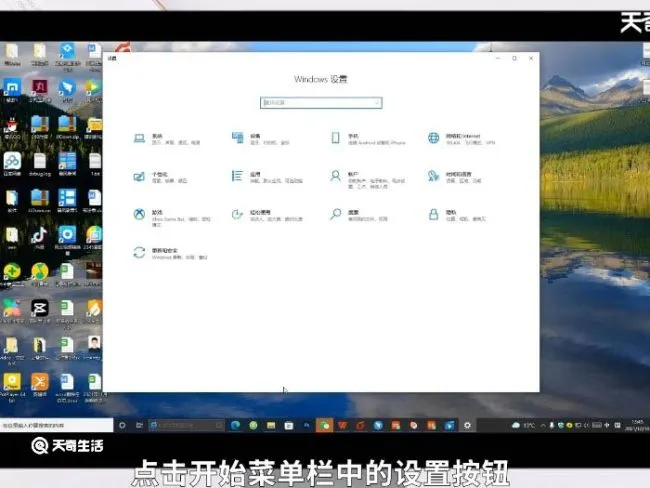Open the Accounts category with person icon
This screenshot has height=488, width=650.
(x=368, y=180)
